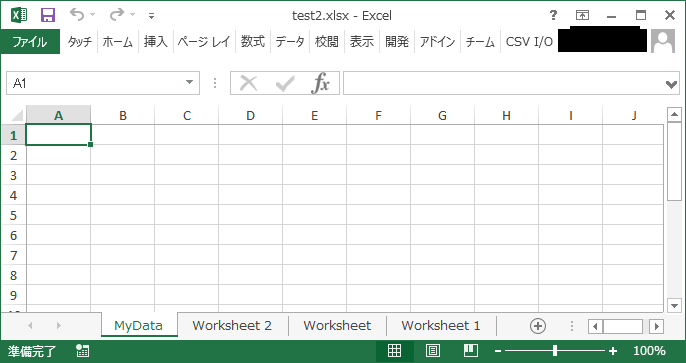
Task: Go to the 数式 ribbon tab
Action: pos(253,42)
